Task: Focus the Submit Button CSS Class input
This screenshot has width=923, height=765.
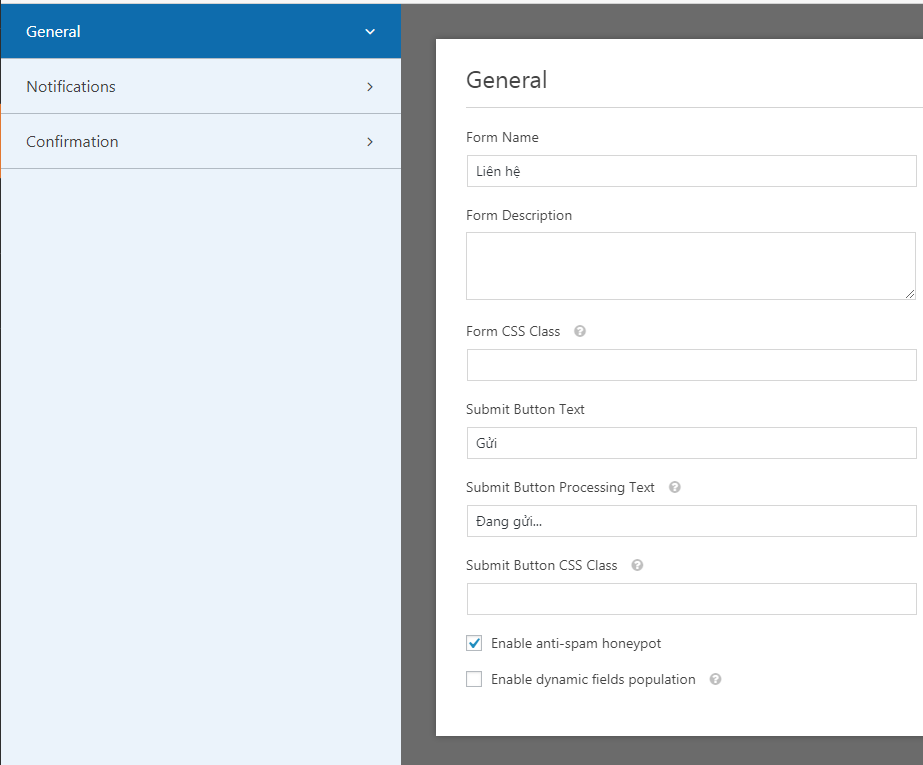Action: [690, 599]
